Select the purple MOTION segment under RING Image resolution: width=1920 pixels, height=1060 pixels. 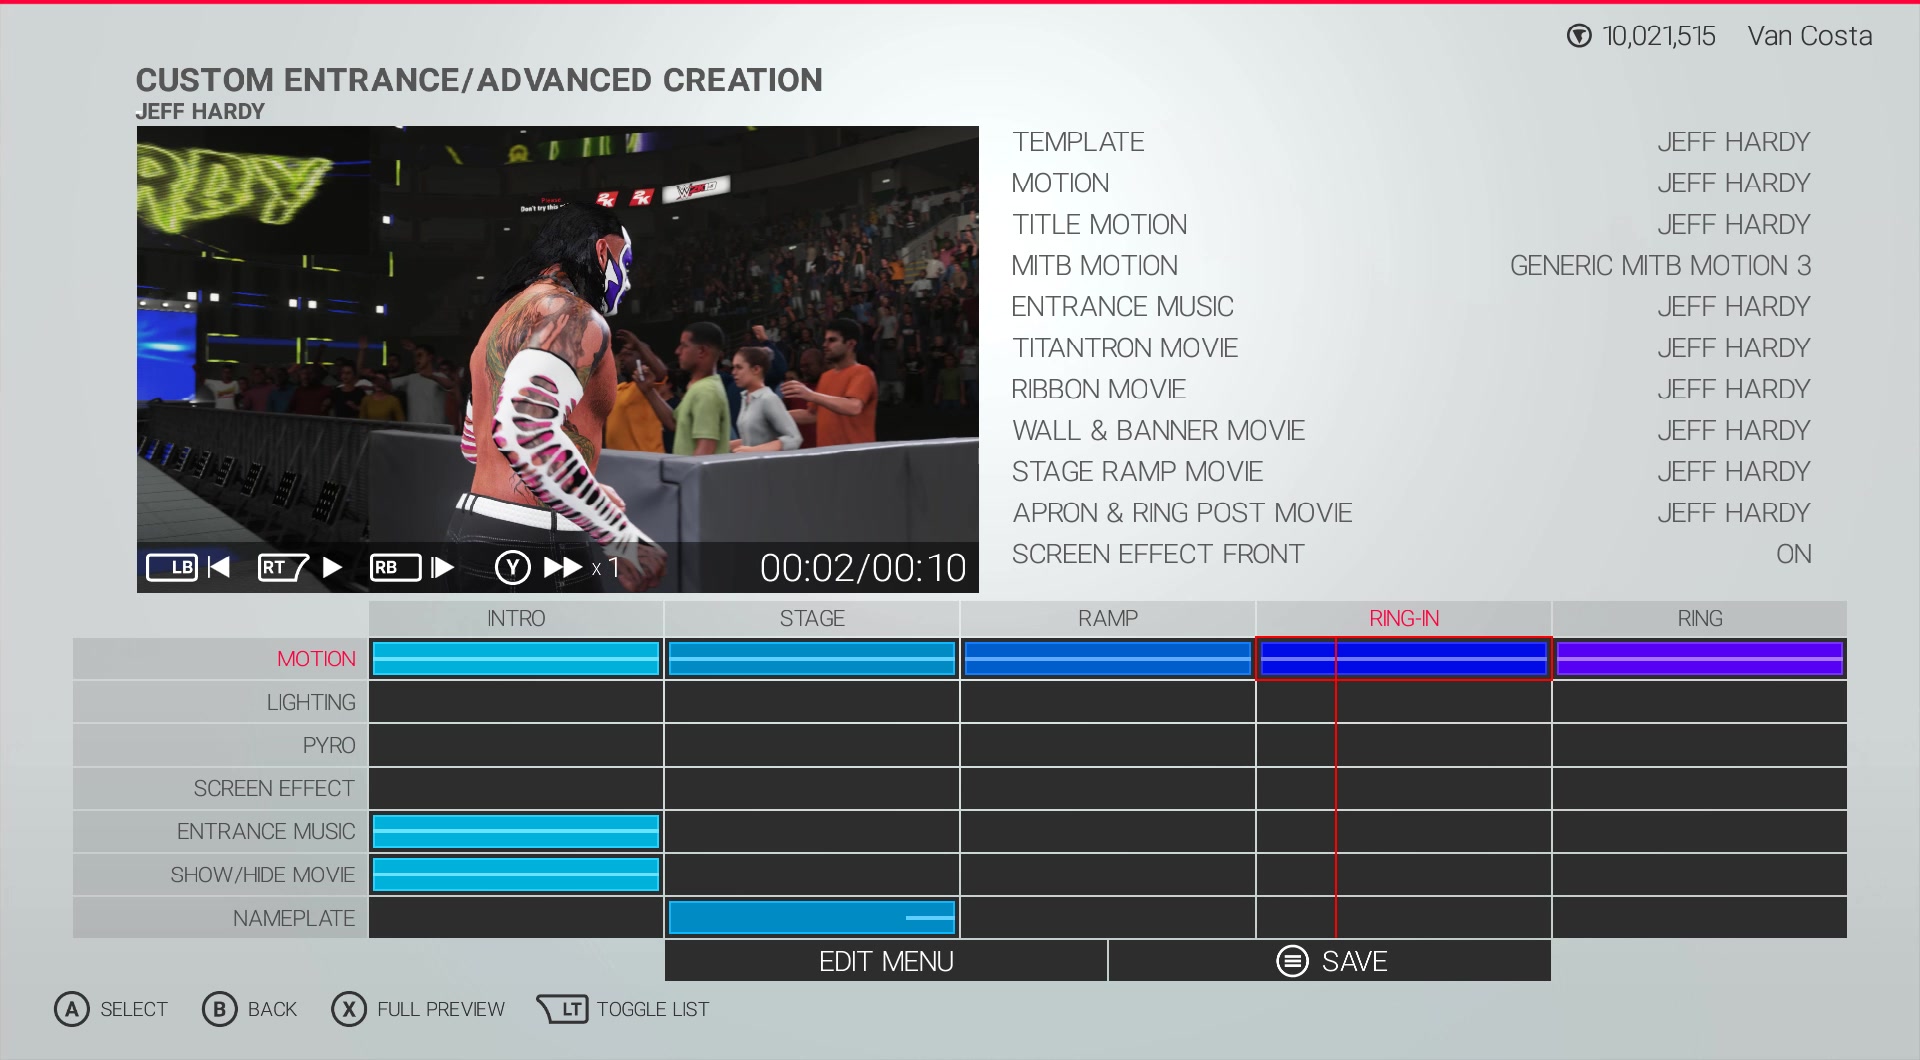1699,658
